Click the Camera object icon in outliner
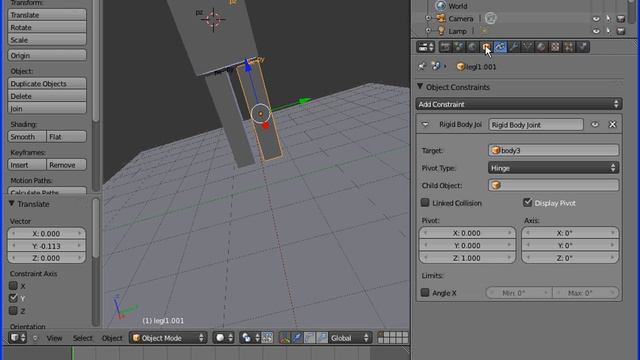 [x=441, y=18]
